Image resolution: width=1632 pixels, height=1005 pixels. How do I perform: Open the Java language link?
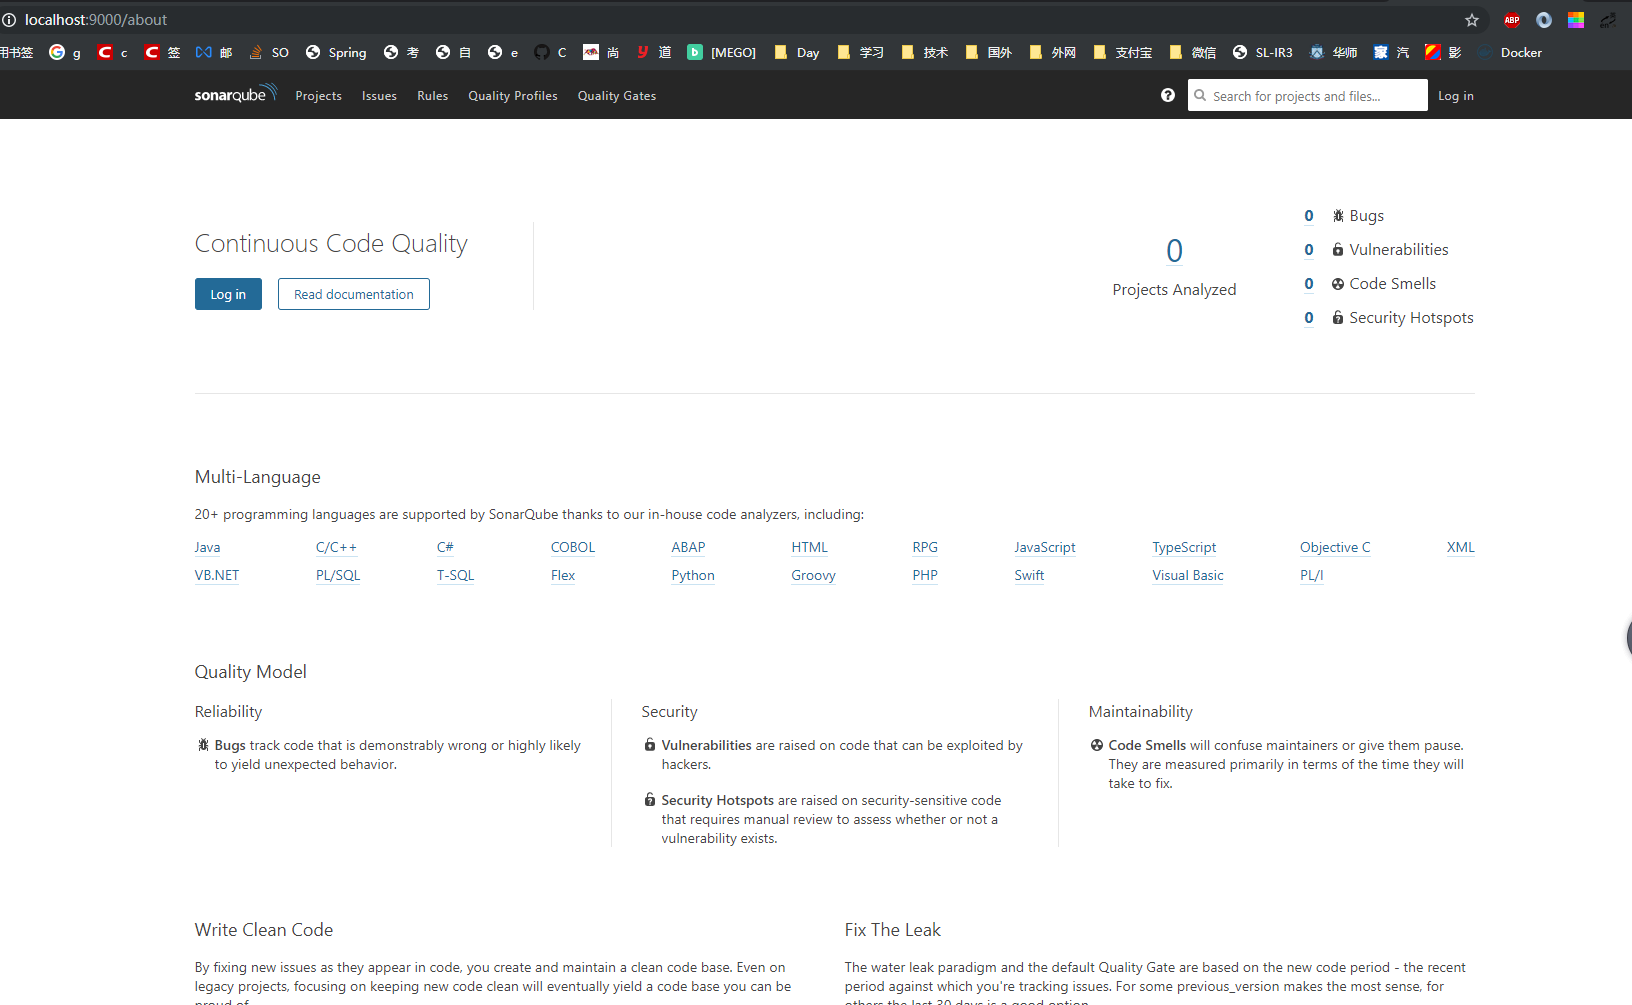point(207,547)
